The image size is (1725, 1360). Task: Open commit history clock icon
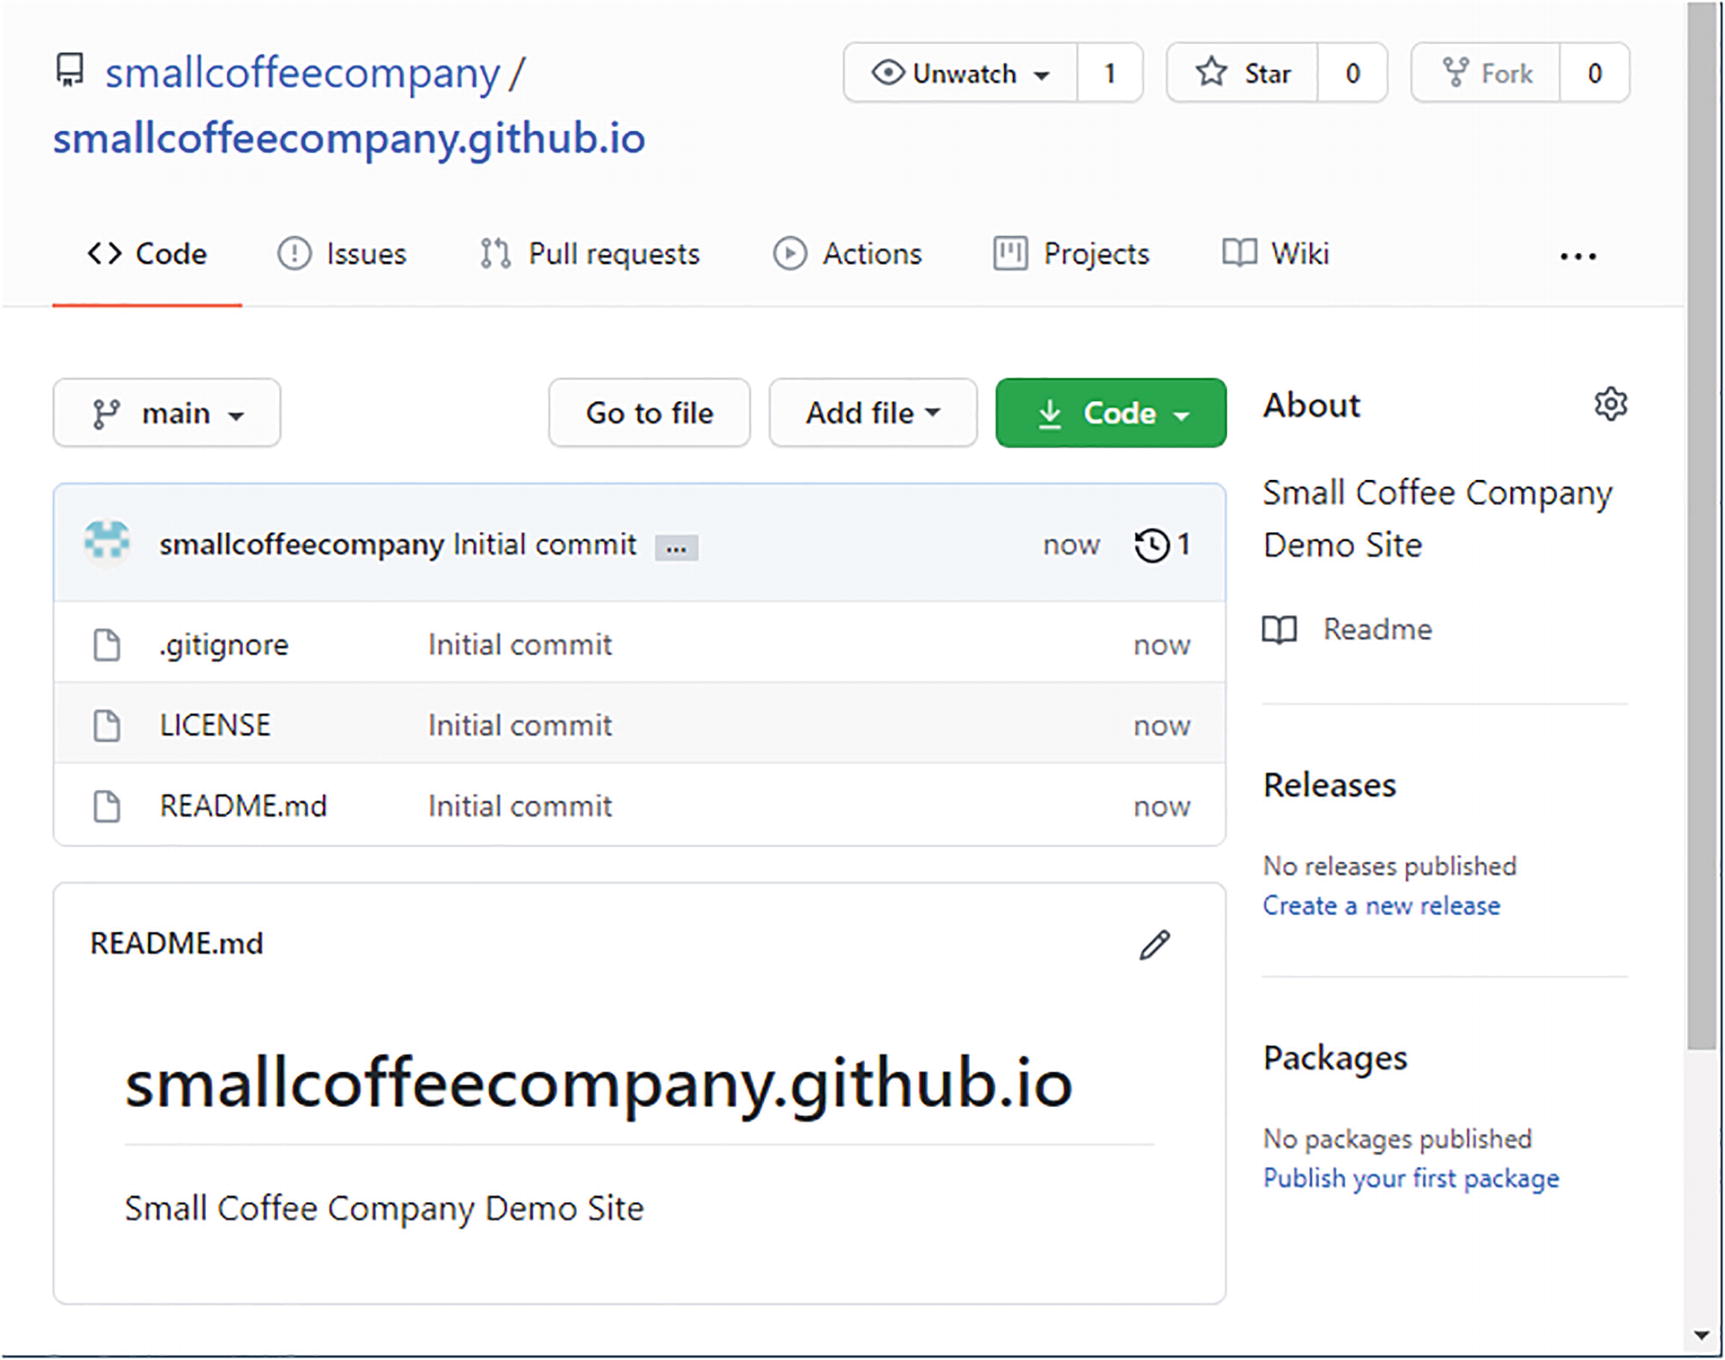tap(1152, 545)
